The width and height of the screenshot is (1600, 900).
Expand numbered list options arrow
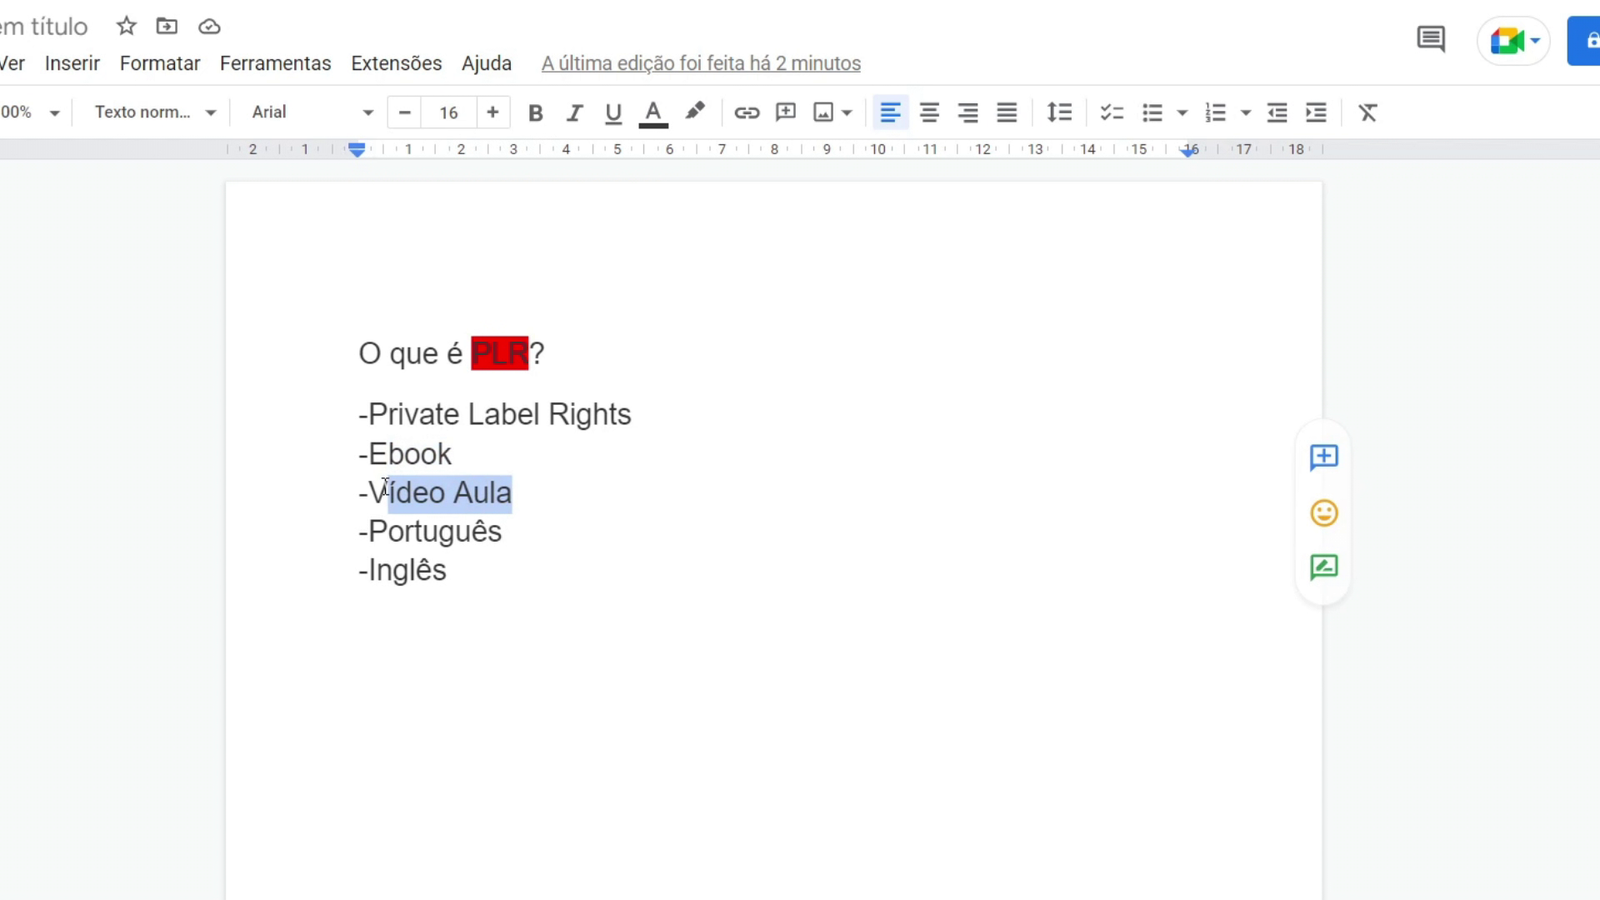tap(1246, 113)
